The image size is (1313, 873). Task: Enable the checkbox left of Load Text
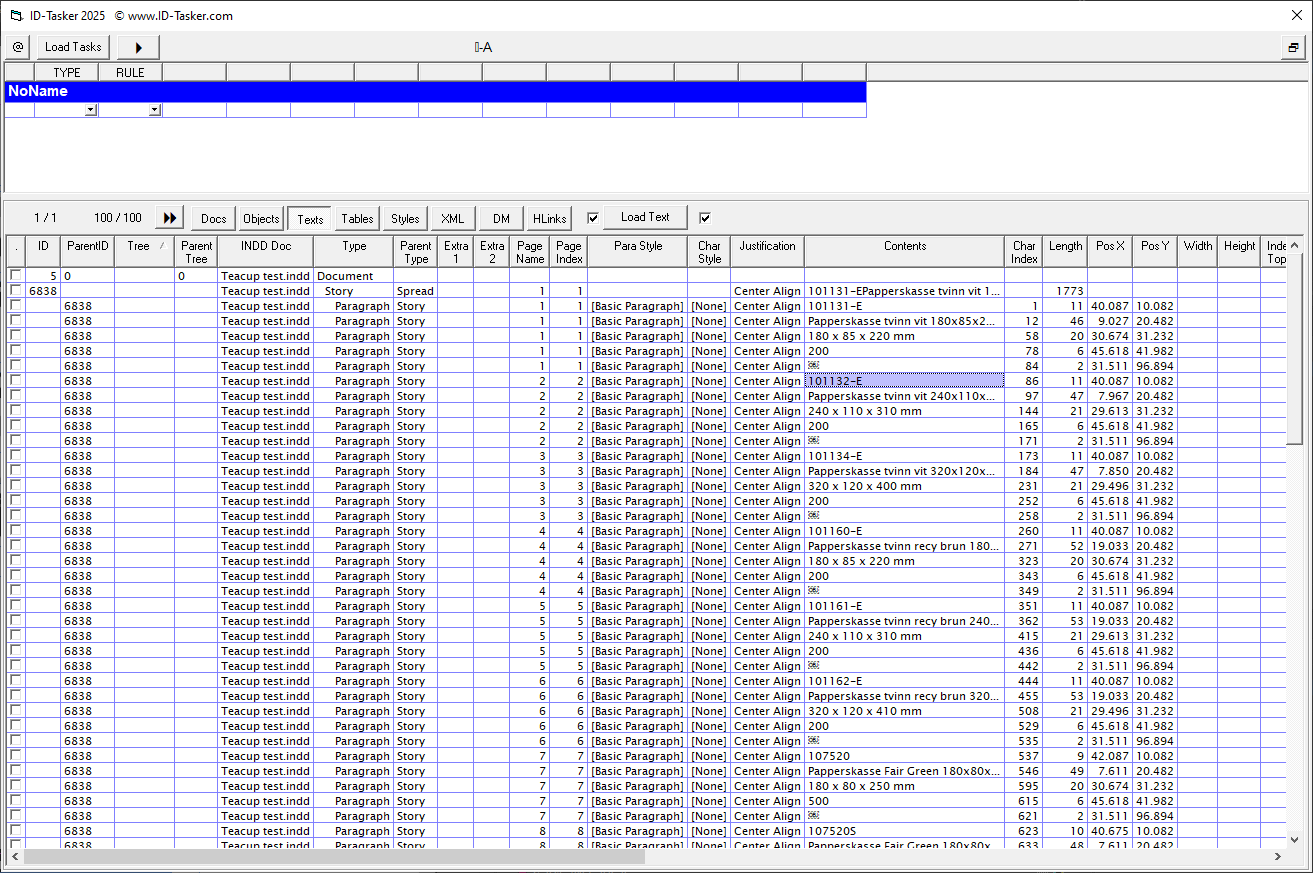click(x=592, y=217)
